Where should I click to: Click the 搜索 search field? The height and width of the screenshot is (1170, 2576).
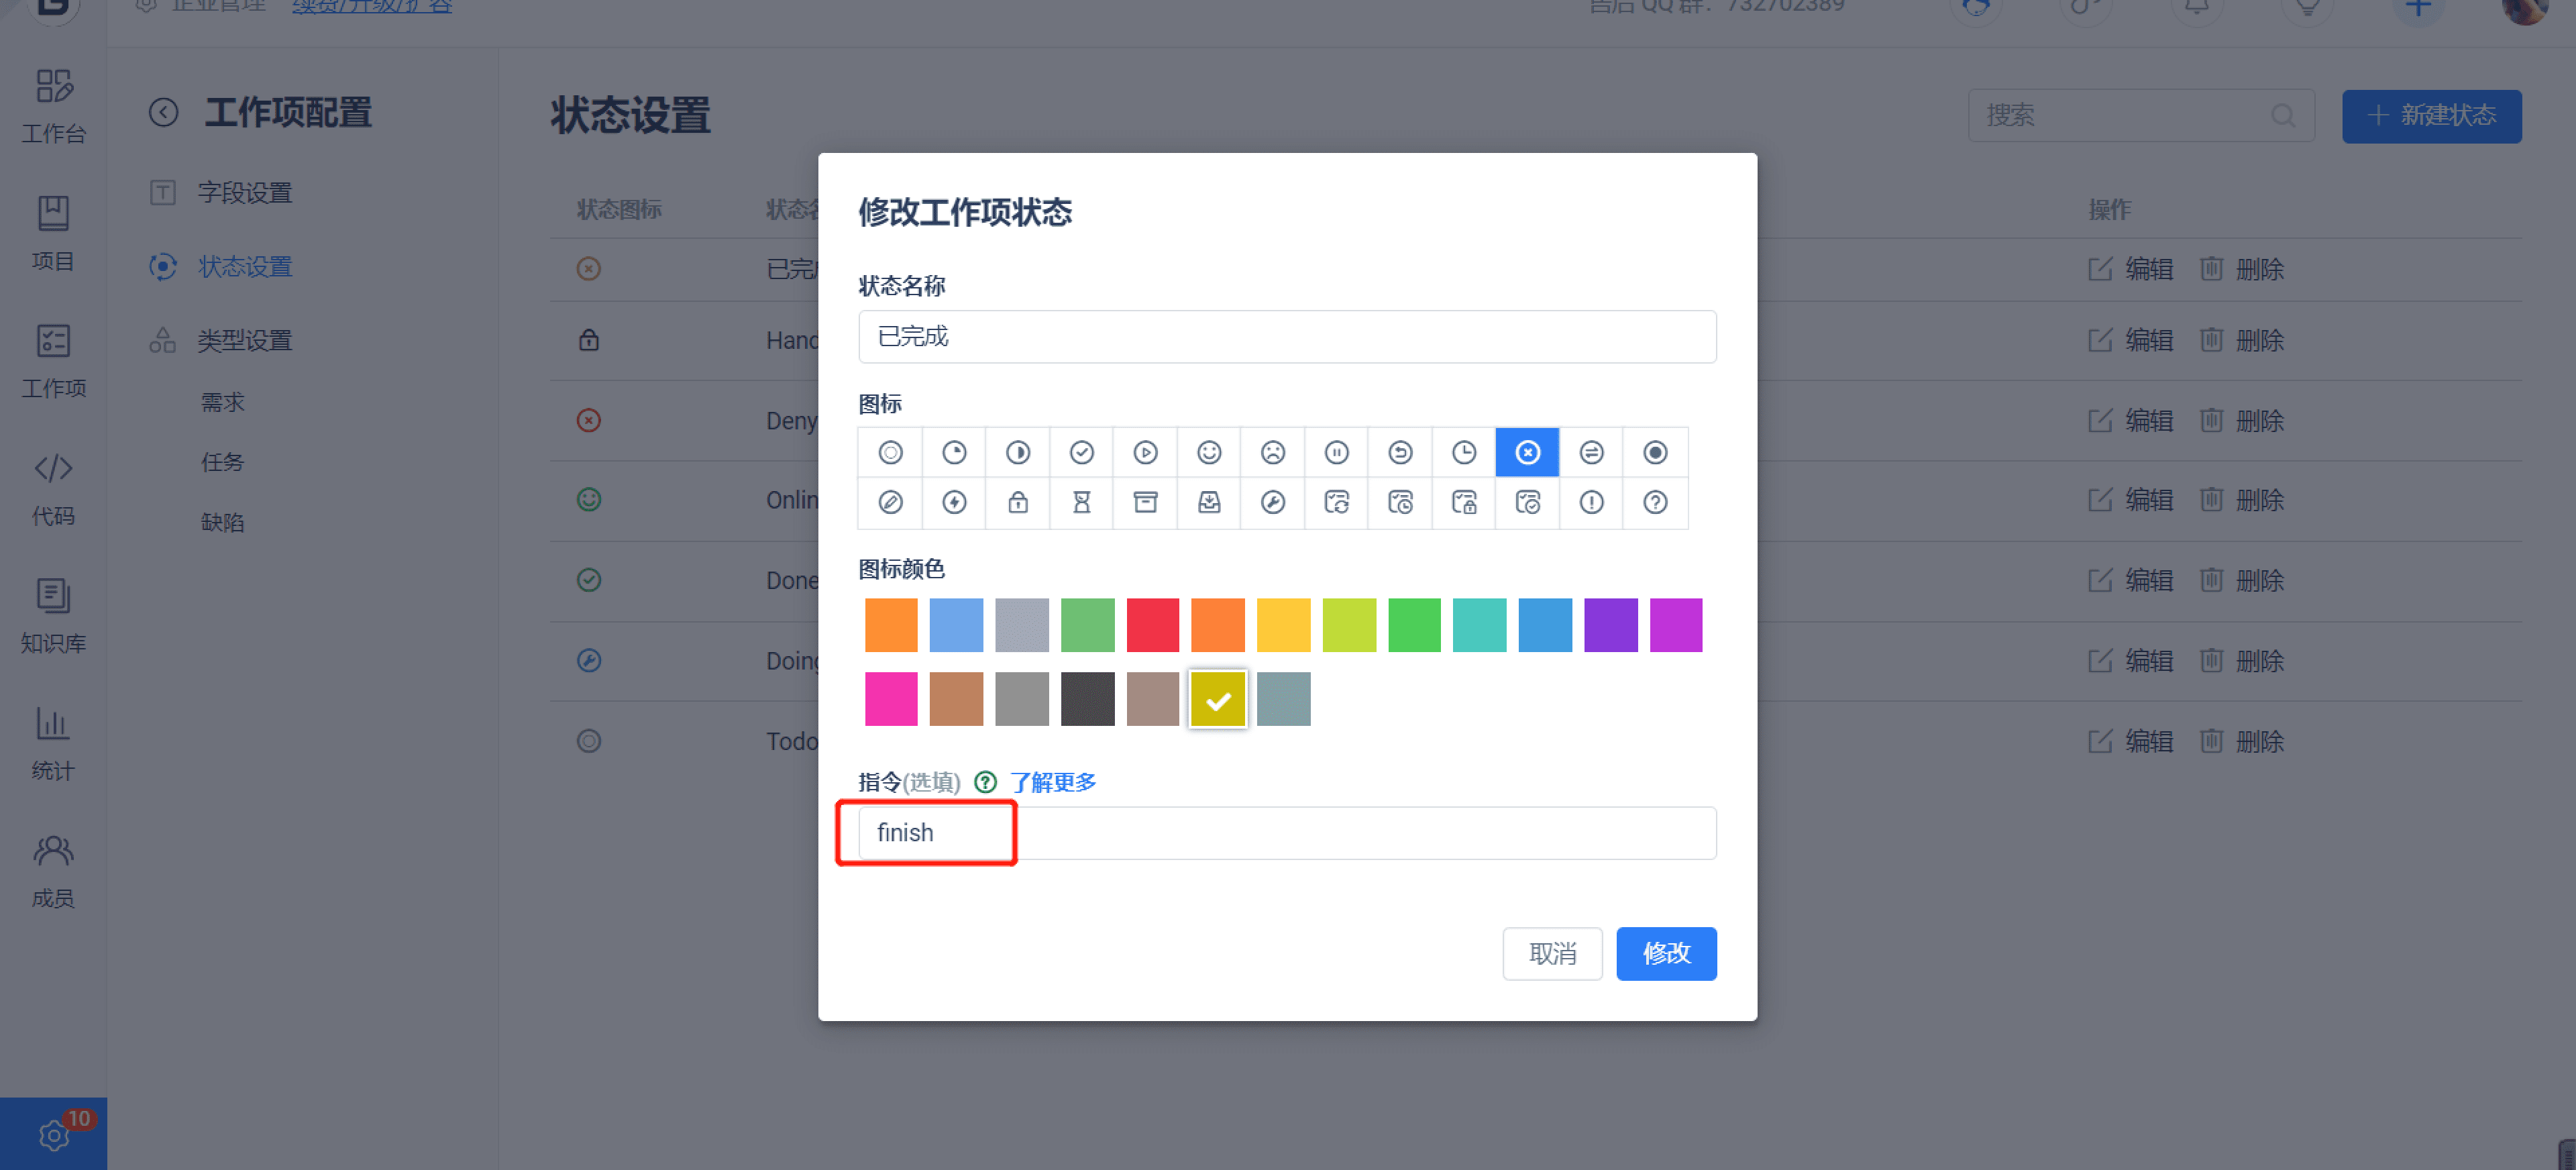[x=2141, y=116]
